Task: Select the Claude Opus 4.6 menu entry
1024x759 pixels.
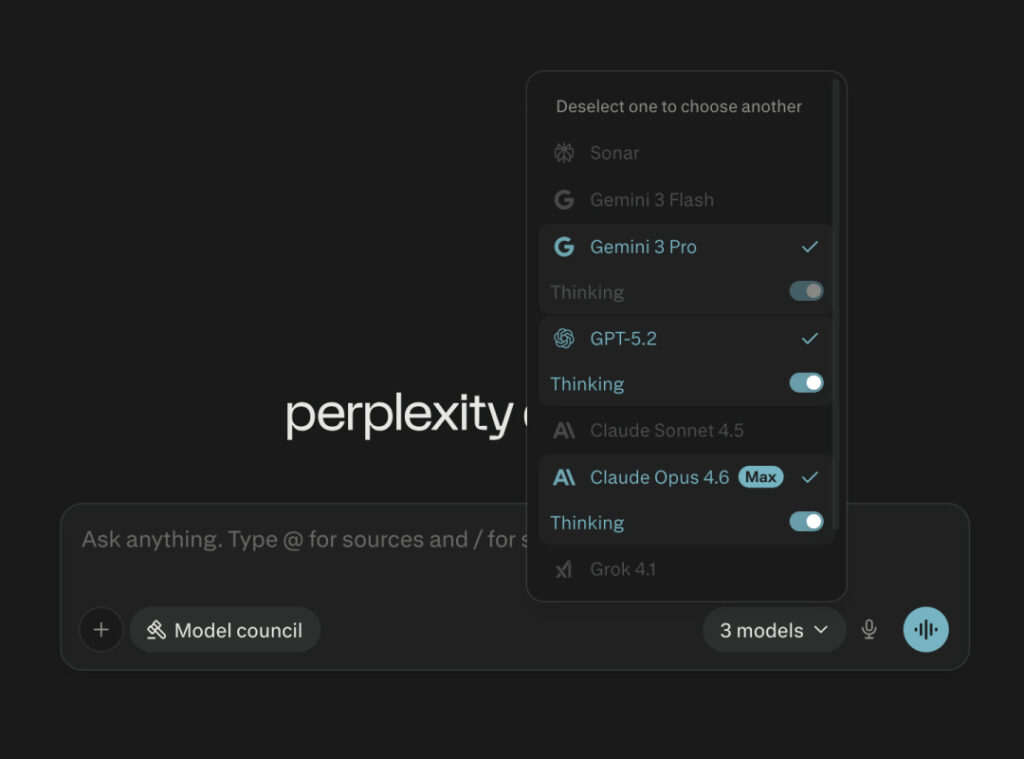Action: coord(659,478)
